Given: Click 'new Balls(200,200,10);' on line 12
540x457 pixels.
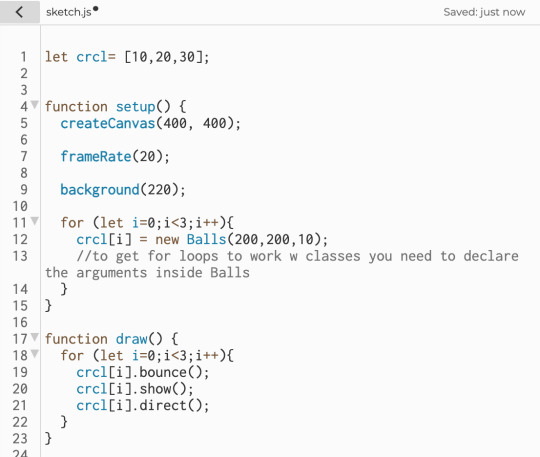Looking at the screenshot, I should pyautogui.click(x=241, y=239).
